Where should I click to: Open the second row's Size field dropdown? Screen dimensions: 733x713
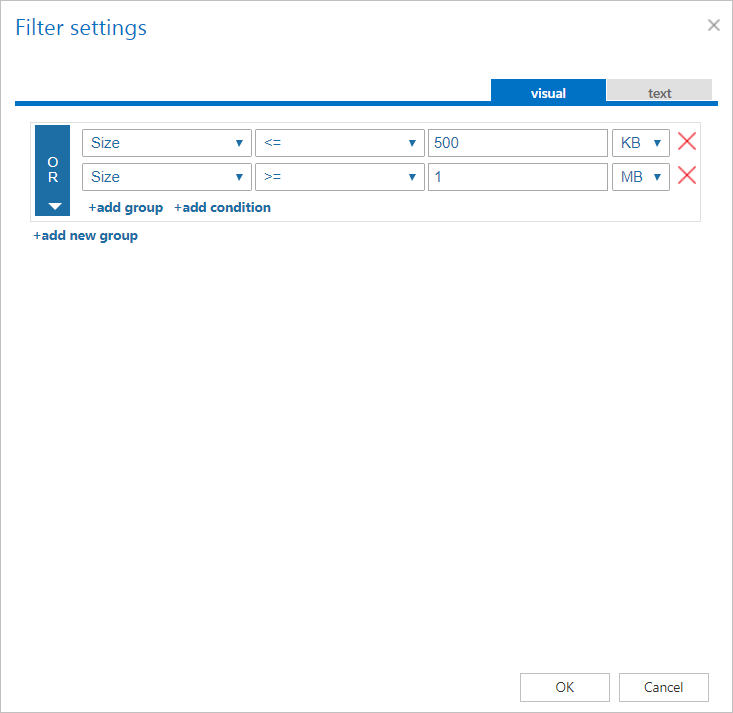(x=167, y=177)
